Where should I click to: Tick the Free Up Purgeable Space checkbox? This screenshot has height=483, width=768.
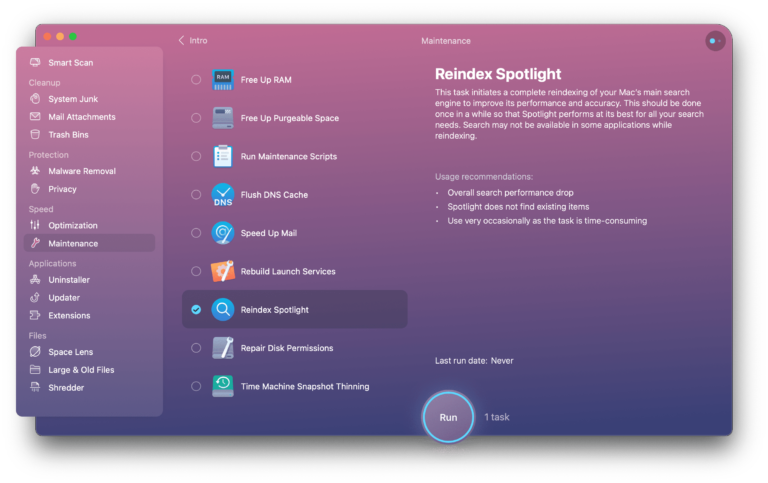[196, 118]
